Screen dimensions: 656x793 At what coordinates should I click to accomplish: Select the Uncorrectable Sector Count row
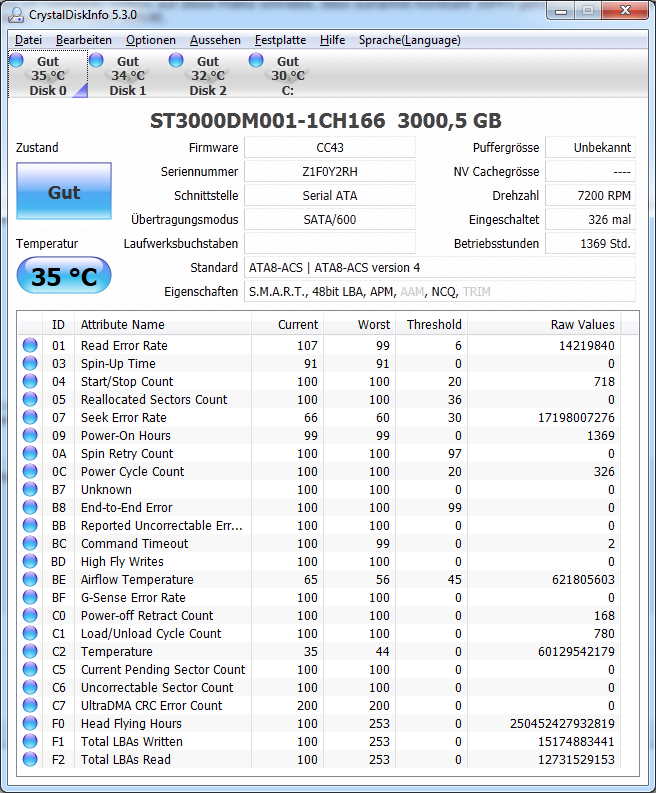pyautogui.click(x=320, y=688)
